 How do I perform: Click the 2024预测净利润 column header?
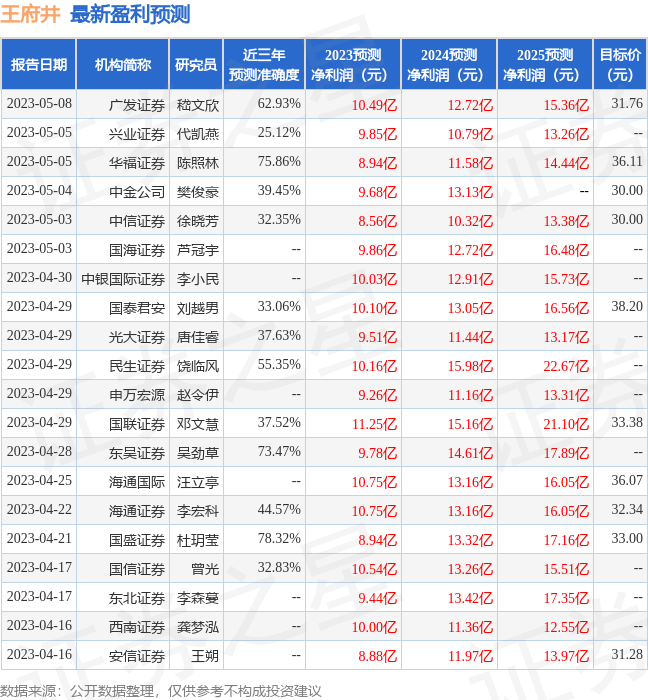(448, 65)
